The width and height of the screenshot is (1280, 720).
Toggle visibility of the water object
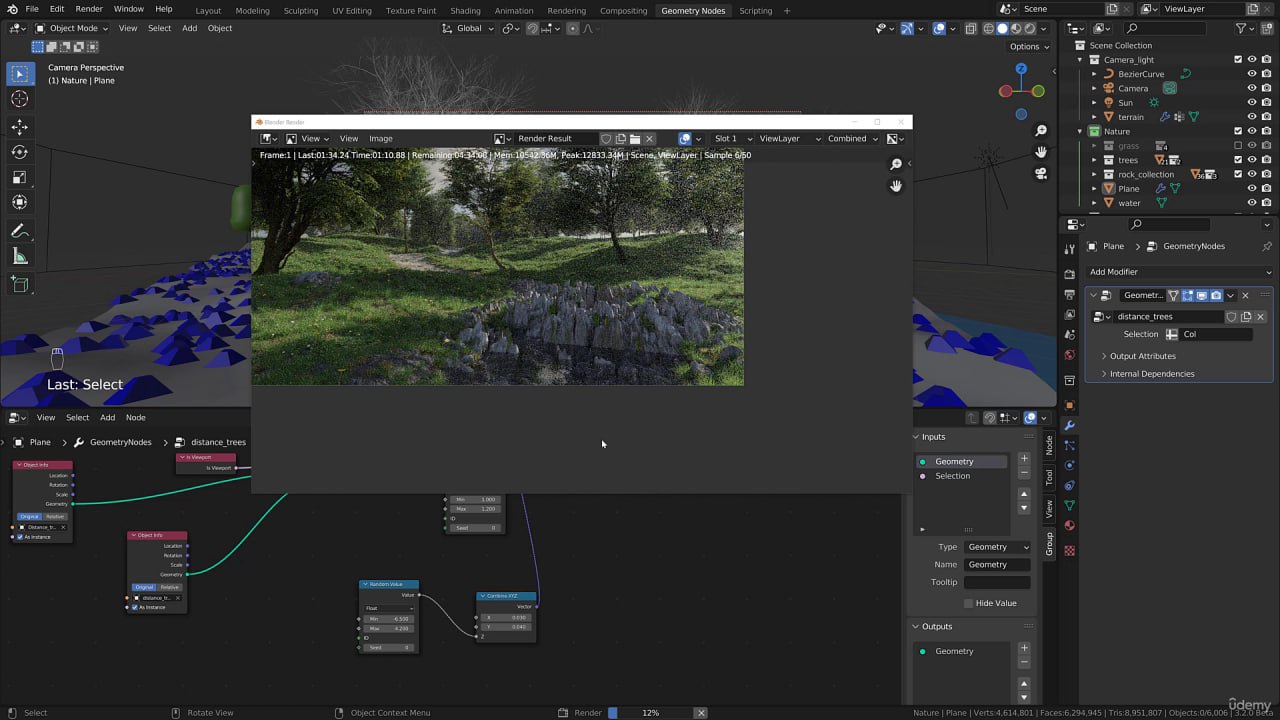(x=1252, y=203)
